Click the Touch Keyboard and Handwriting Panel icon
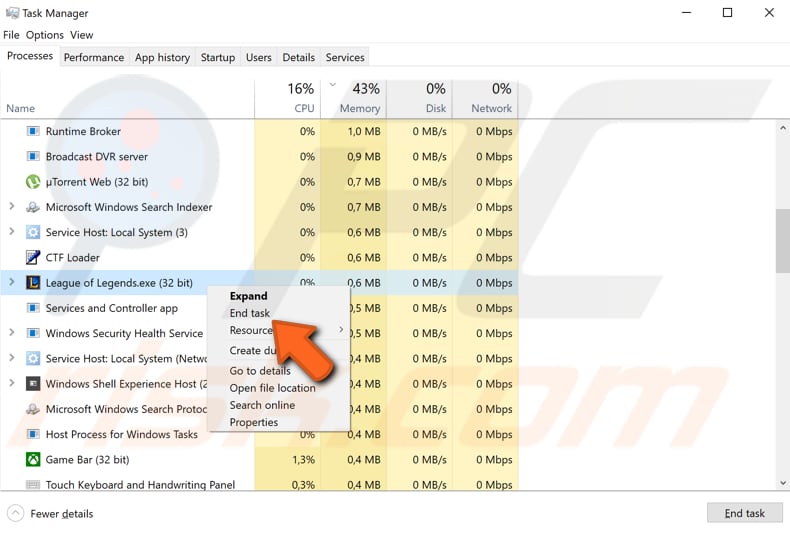790x534 pixels. (x=33, y=485)
